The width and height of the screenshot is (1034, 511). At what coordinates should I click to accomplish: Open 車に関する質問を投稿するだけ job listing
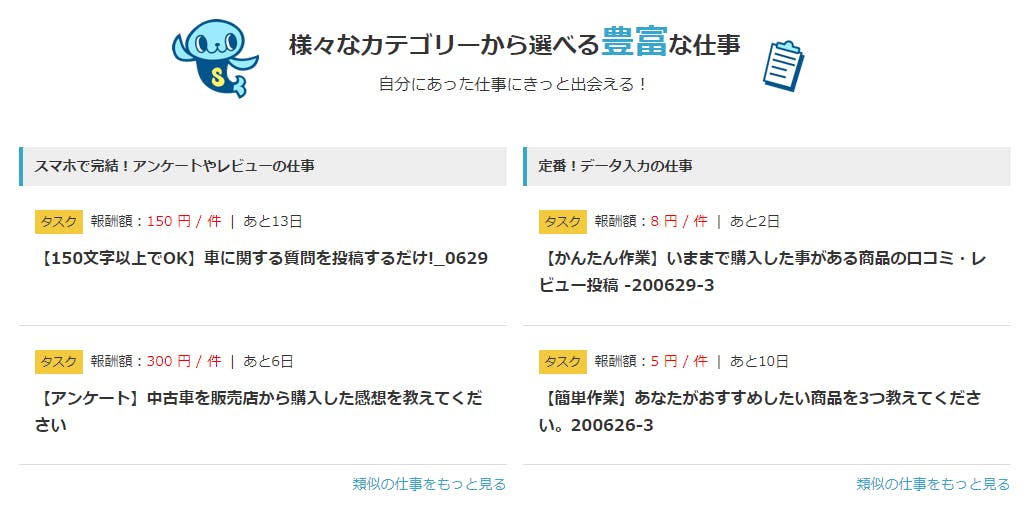(x=262, y=258)
